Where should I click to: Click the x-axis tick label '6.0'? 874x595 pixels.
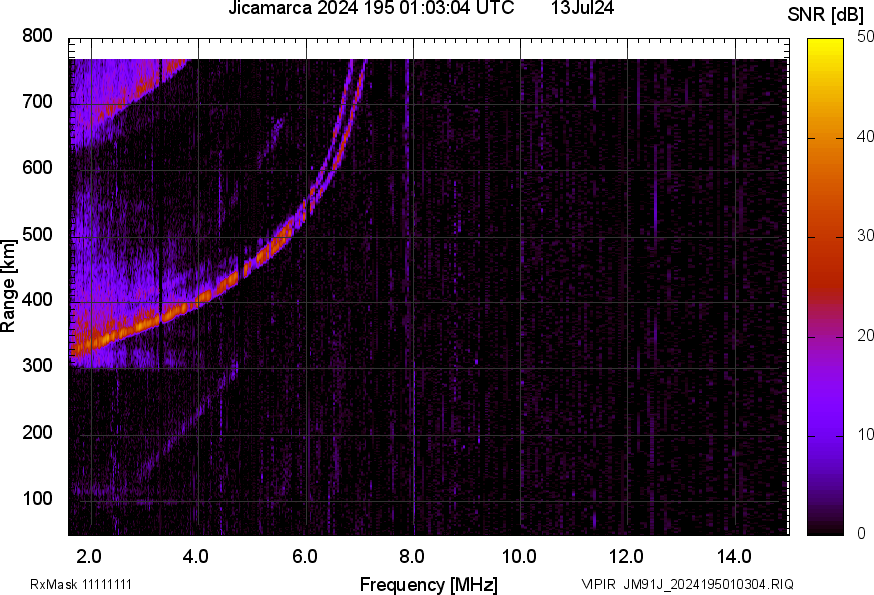coord(304,557)
